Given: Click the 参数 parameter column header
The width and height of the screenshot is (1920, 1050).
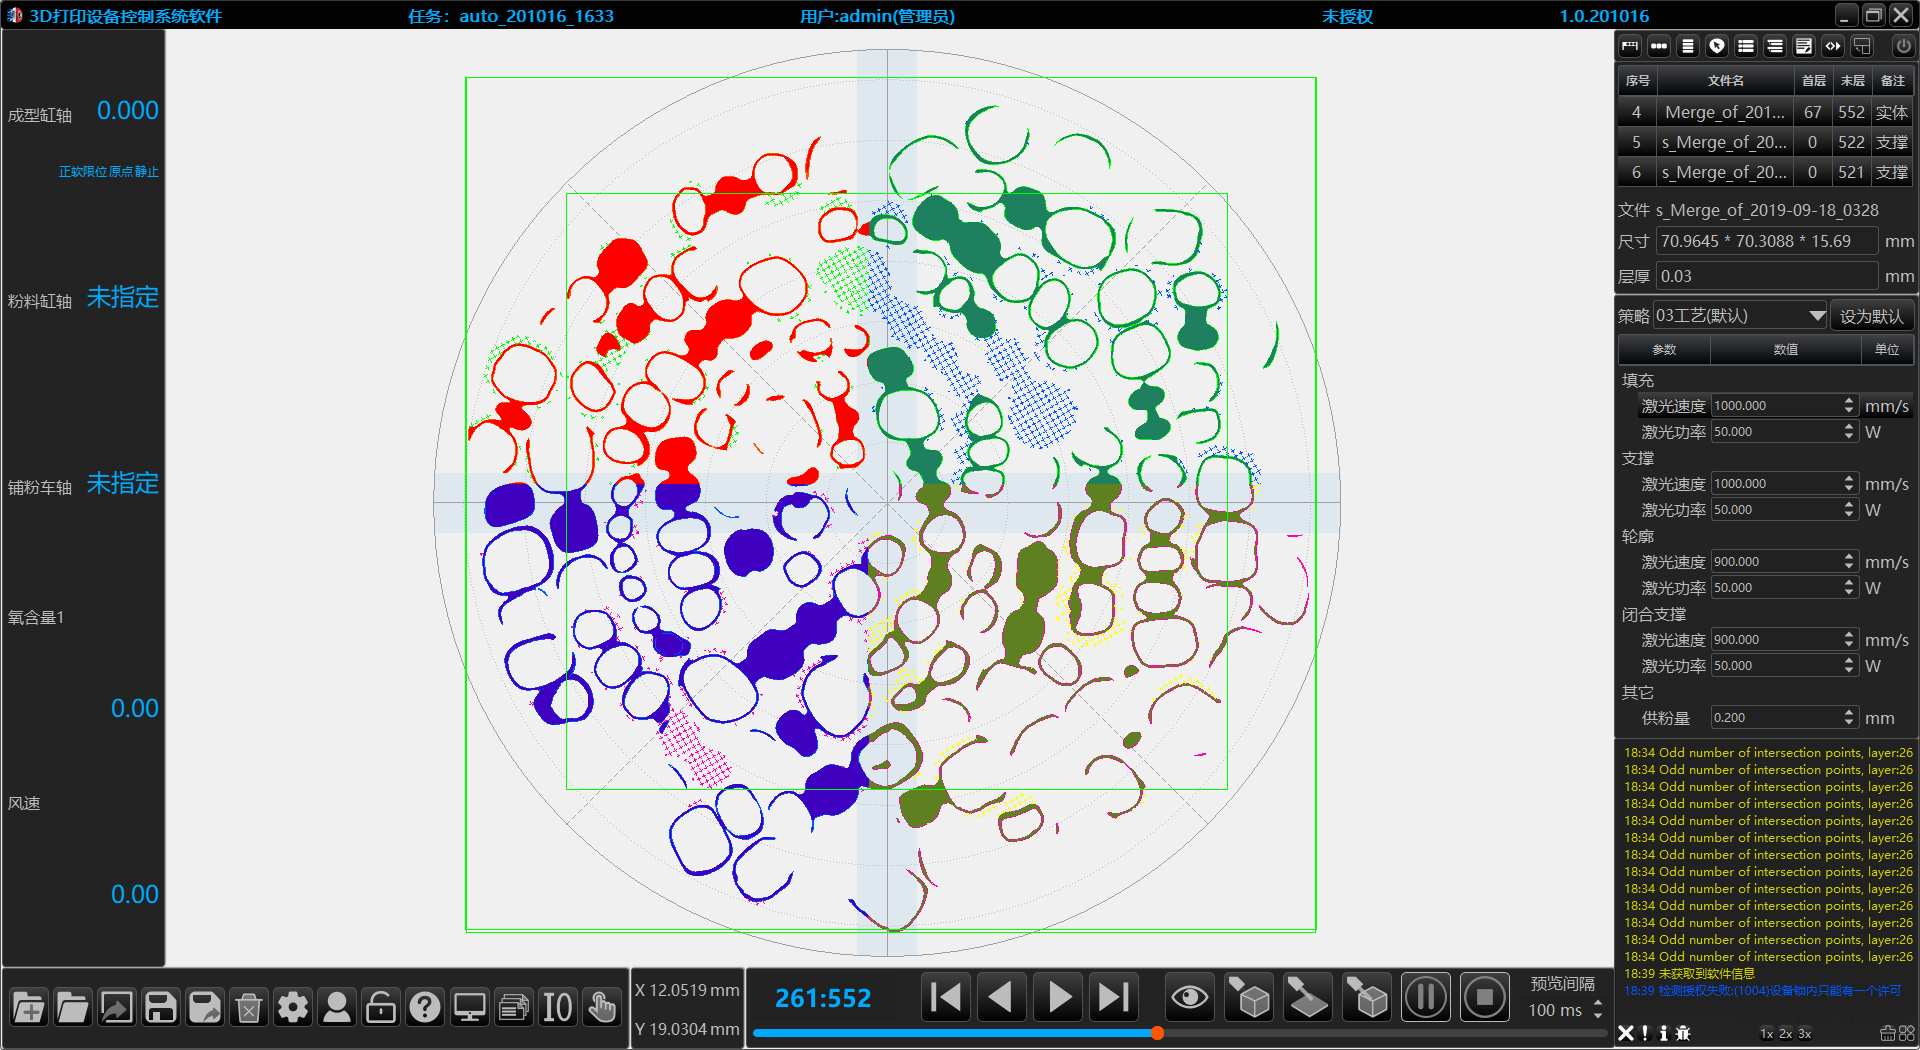Looking at the screenshot, I should click(x=1664, y=350).
